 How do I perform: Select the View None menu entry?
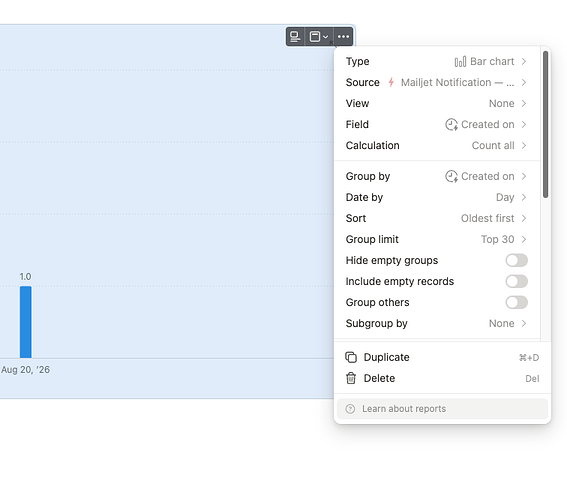tap(436, 103)
